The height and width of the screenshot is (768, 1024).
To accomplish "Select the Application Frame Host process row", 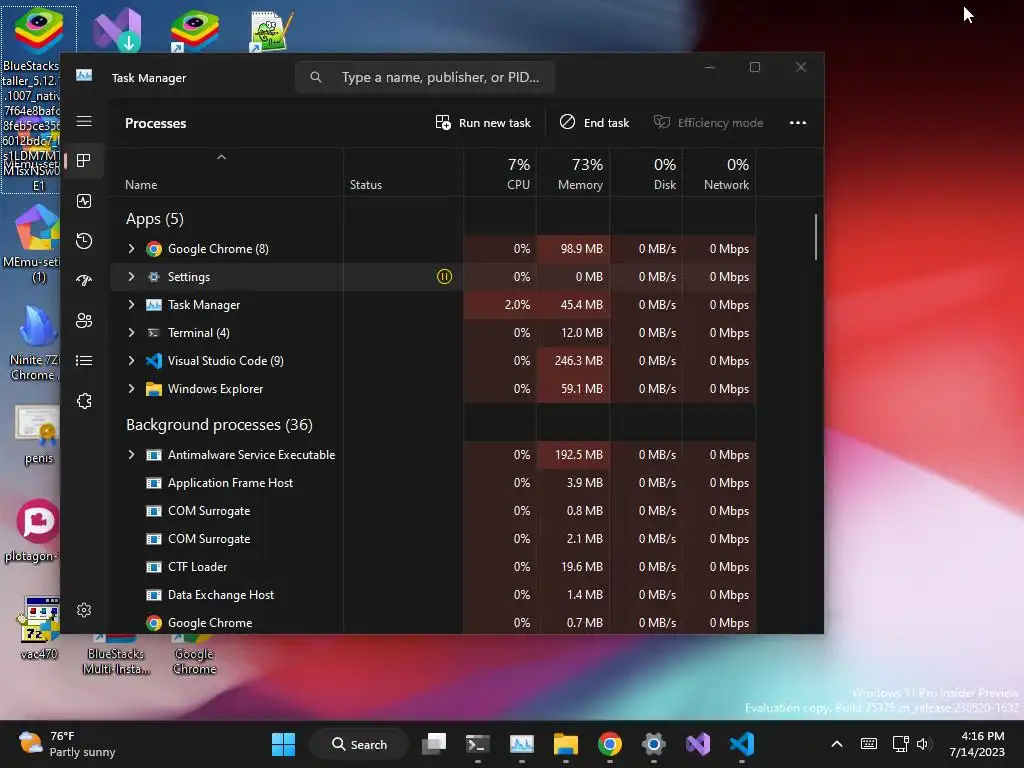I will tap(432, 483).
